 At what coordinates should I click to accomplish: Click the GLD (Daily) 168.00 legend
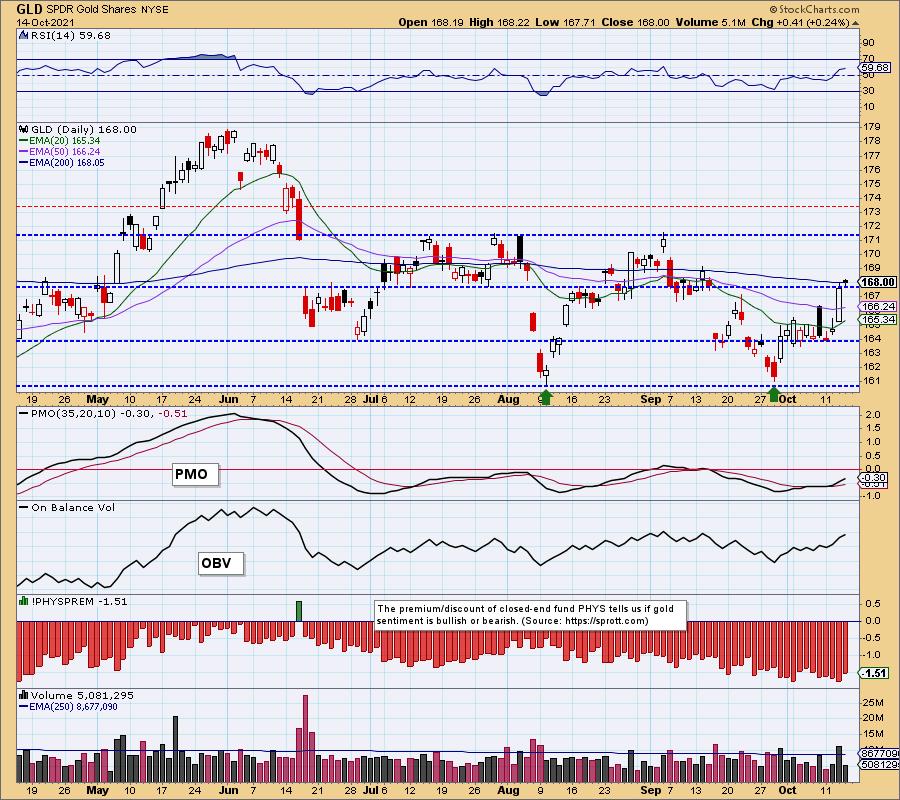pyautogui.click(x=84, y=130)
